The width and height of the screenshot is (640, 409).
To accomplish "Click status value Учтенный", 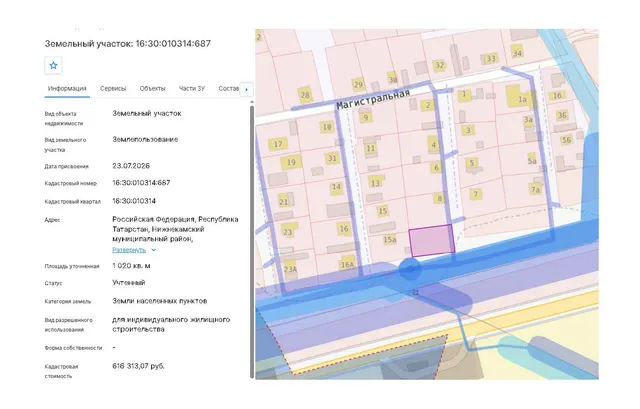I will point(129,282).
